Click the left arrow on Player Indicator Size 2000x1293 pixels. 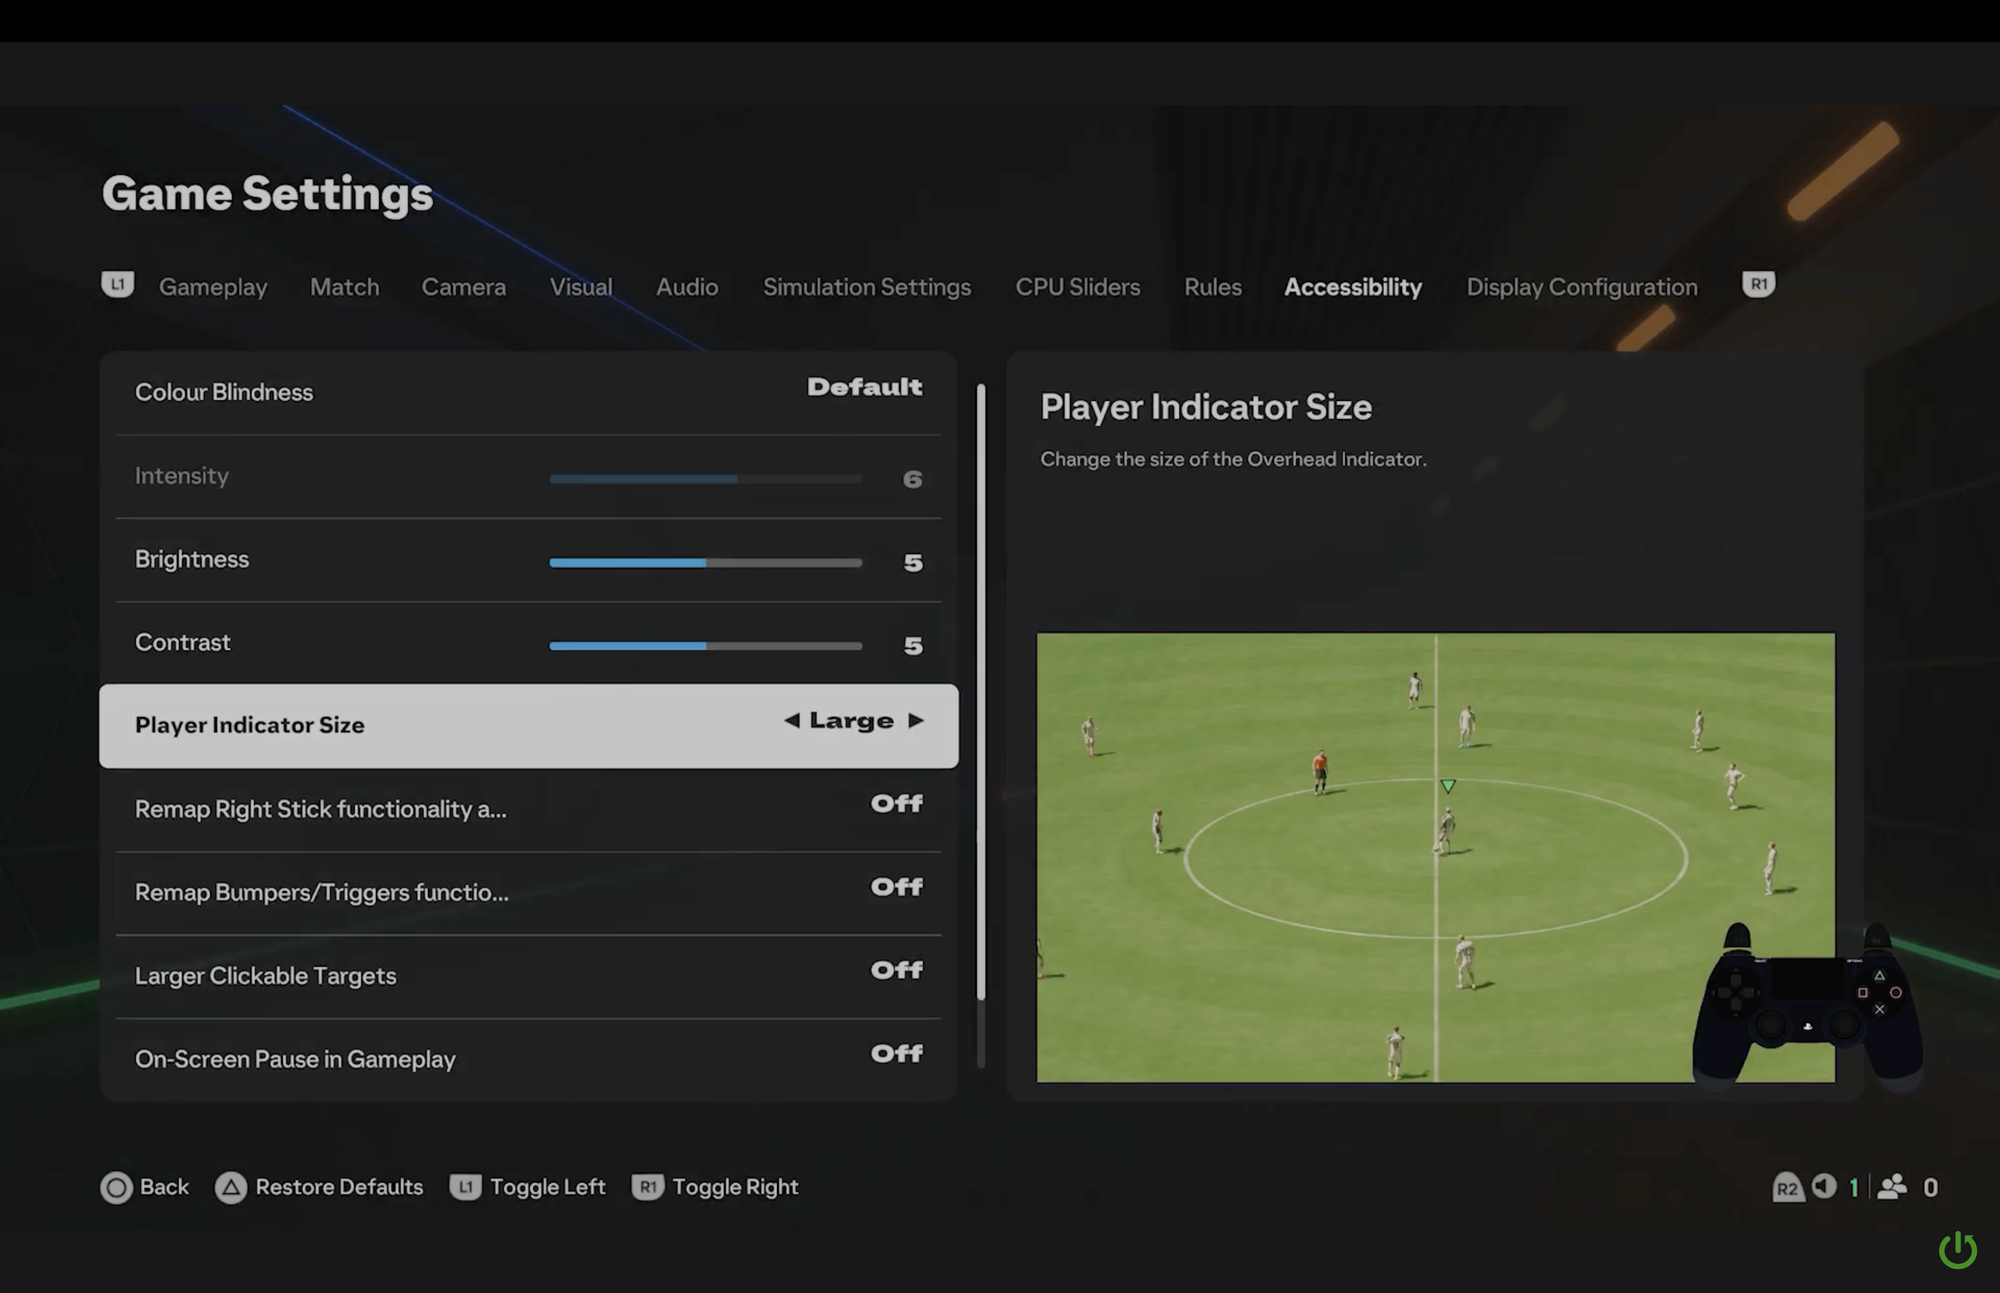[791, 720]
